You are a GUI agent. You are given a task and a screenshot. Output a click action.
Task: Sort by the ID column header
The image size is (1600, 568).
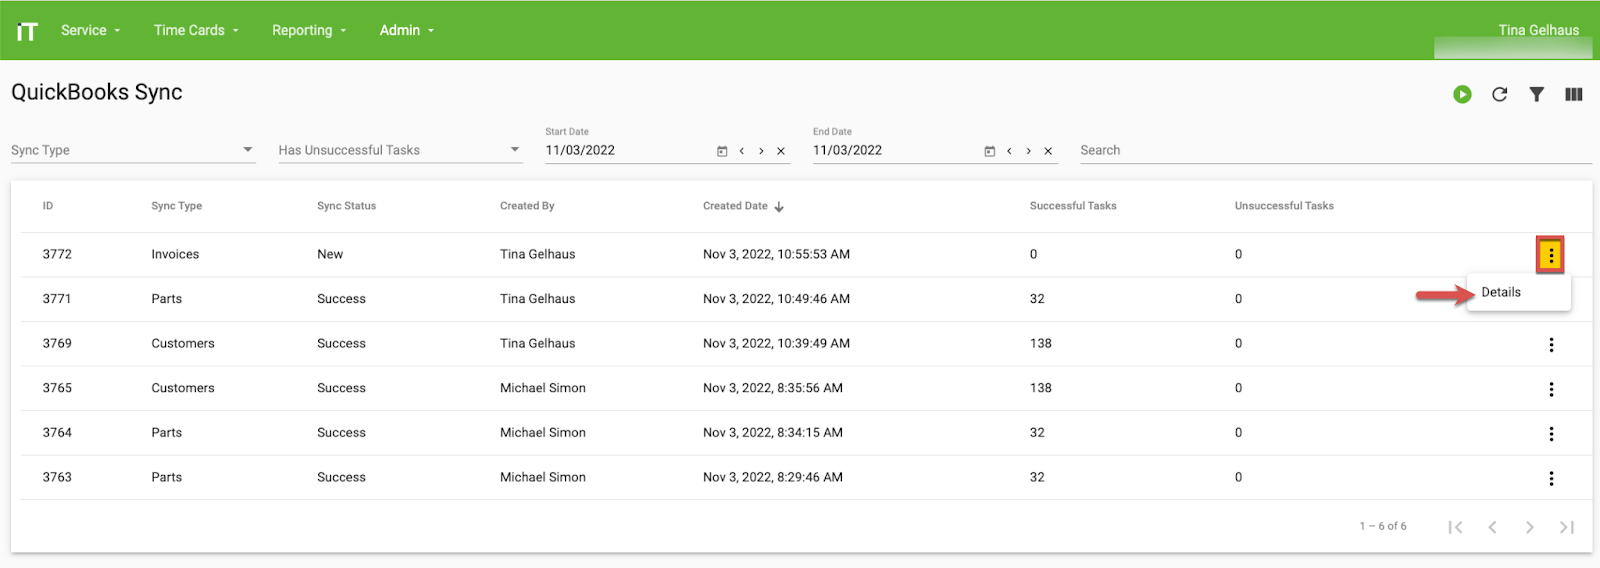[x=48, y=206]
